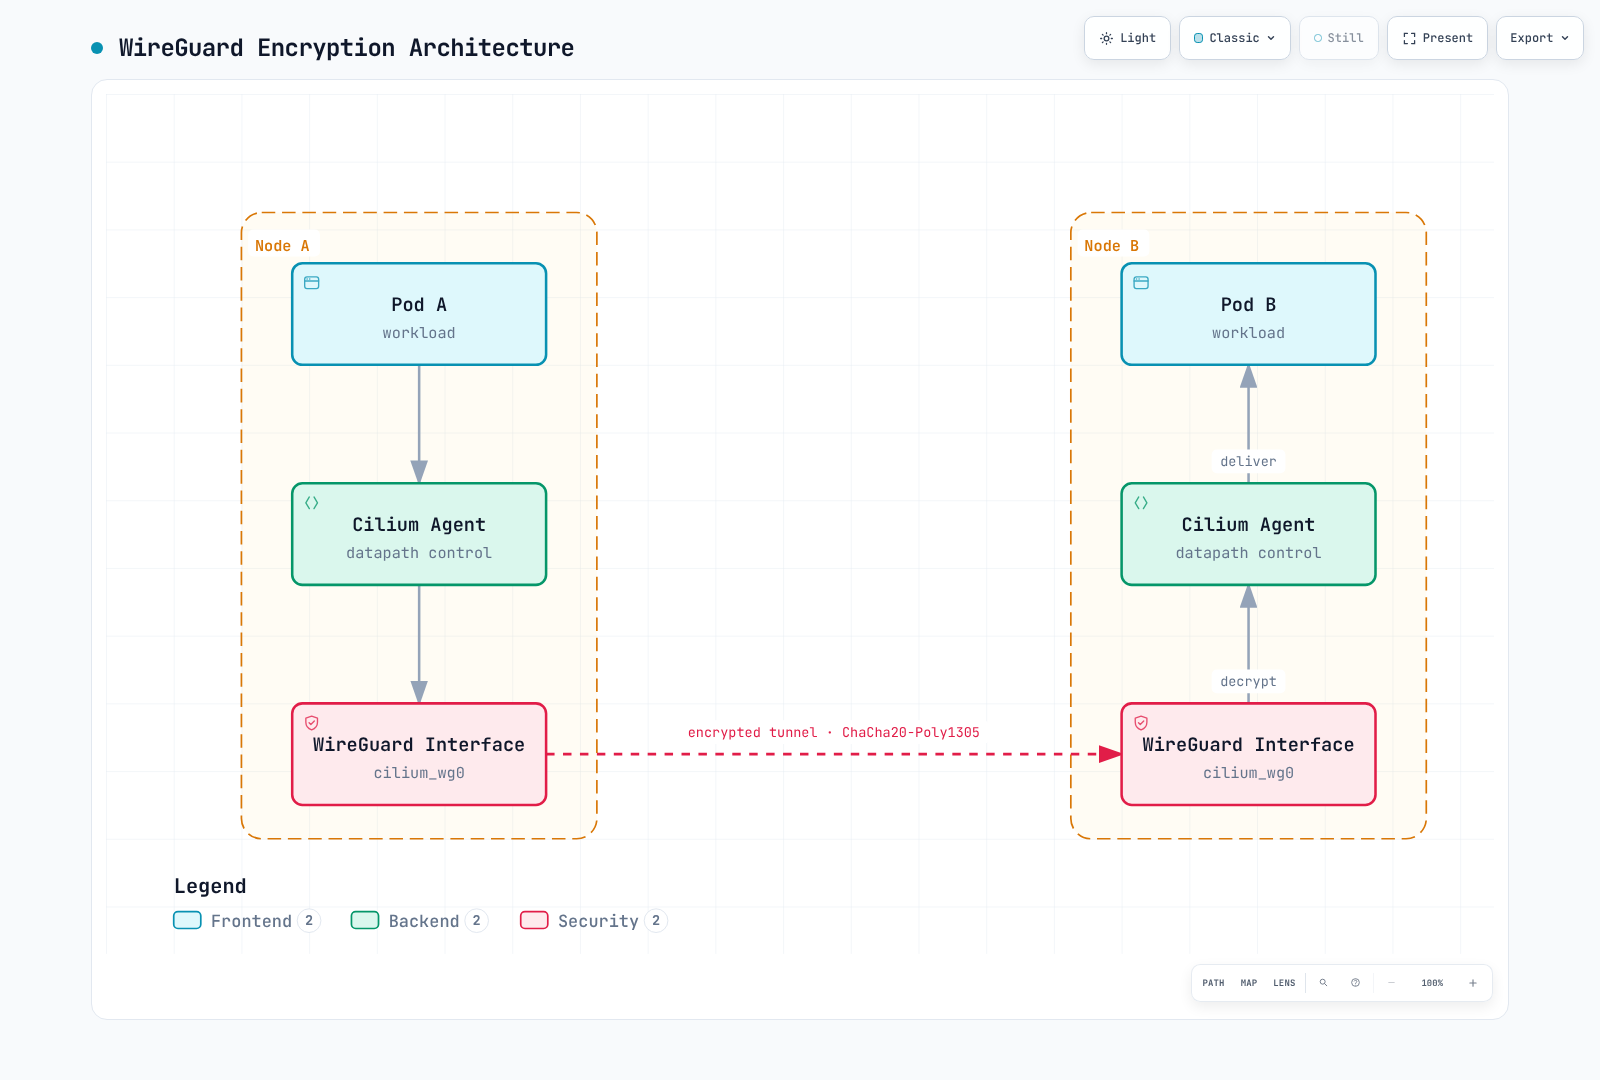The width and height of the screenshot is (1600, 1080).
Task: Click the light sun icon in Light button
Action: pyautogui.click(x=1106, y=38)
